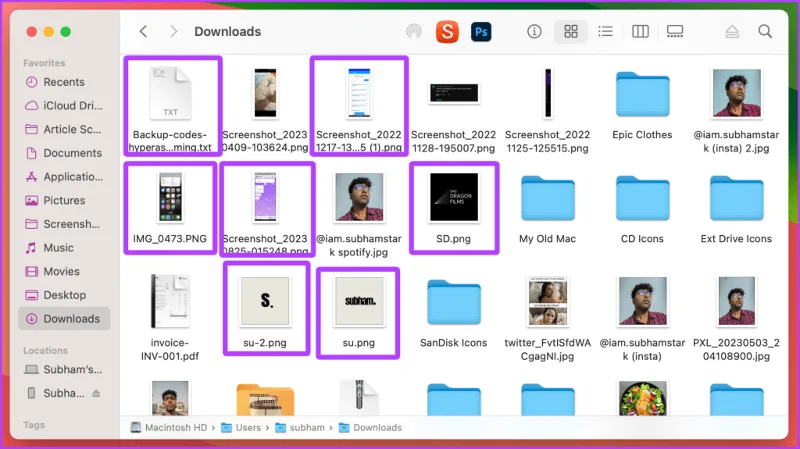Switch to list view
The width and height of the screenshot is (800, 449).
coord(606,32)
